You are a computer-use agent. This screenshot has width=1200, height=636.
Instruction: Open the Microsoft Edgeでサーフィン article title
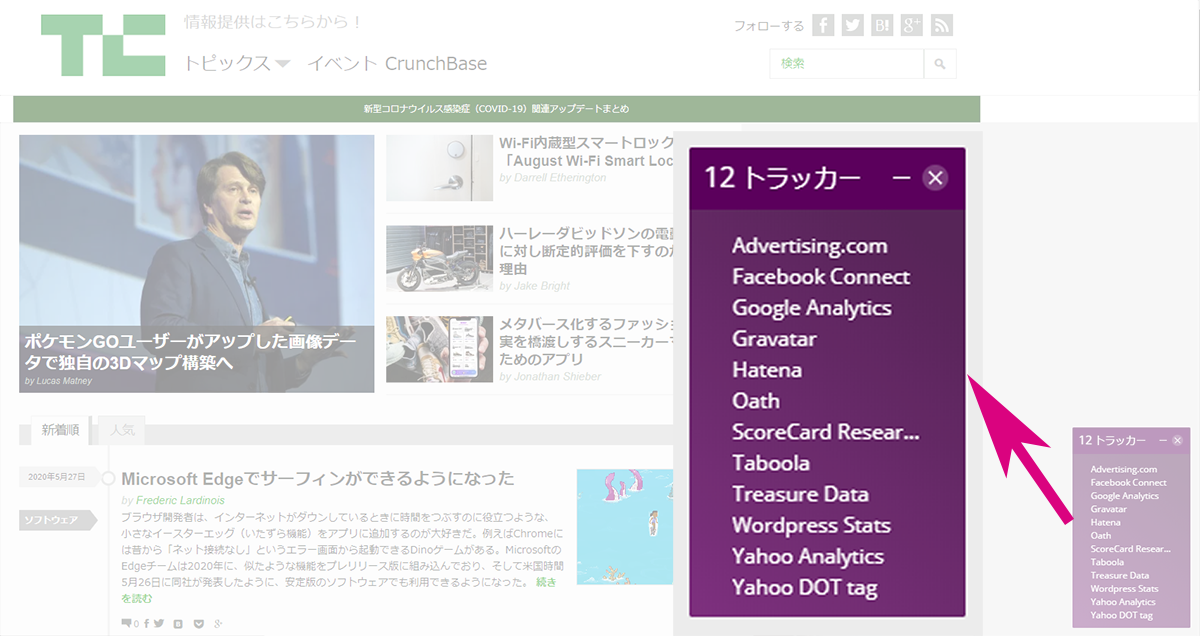pos(318,478)
